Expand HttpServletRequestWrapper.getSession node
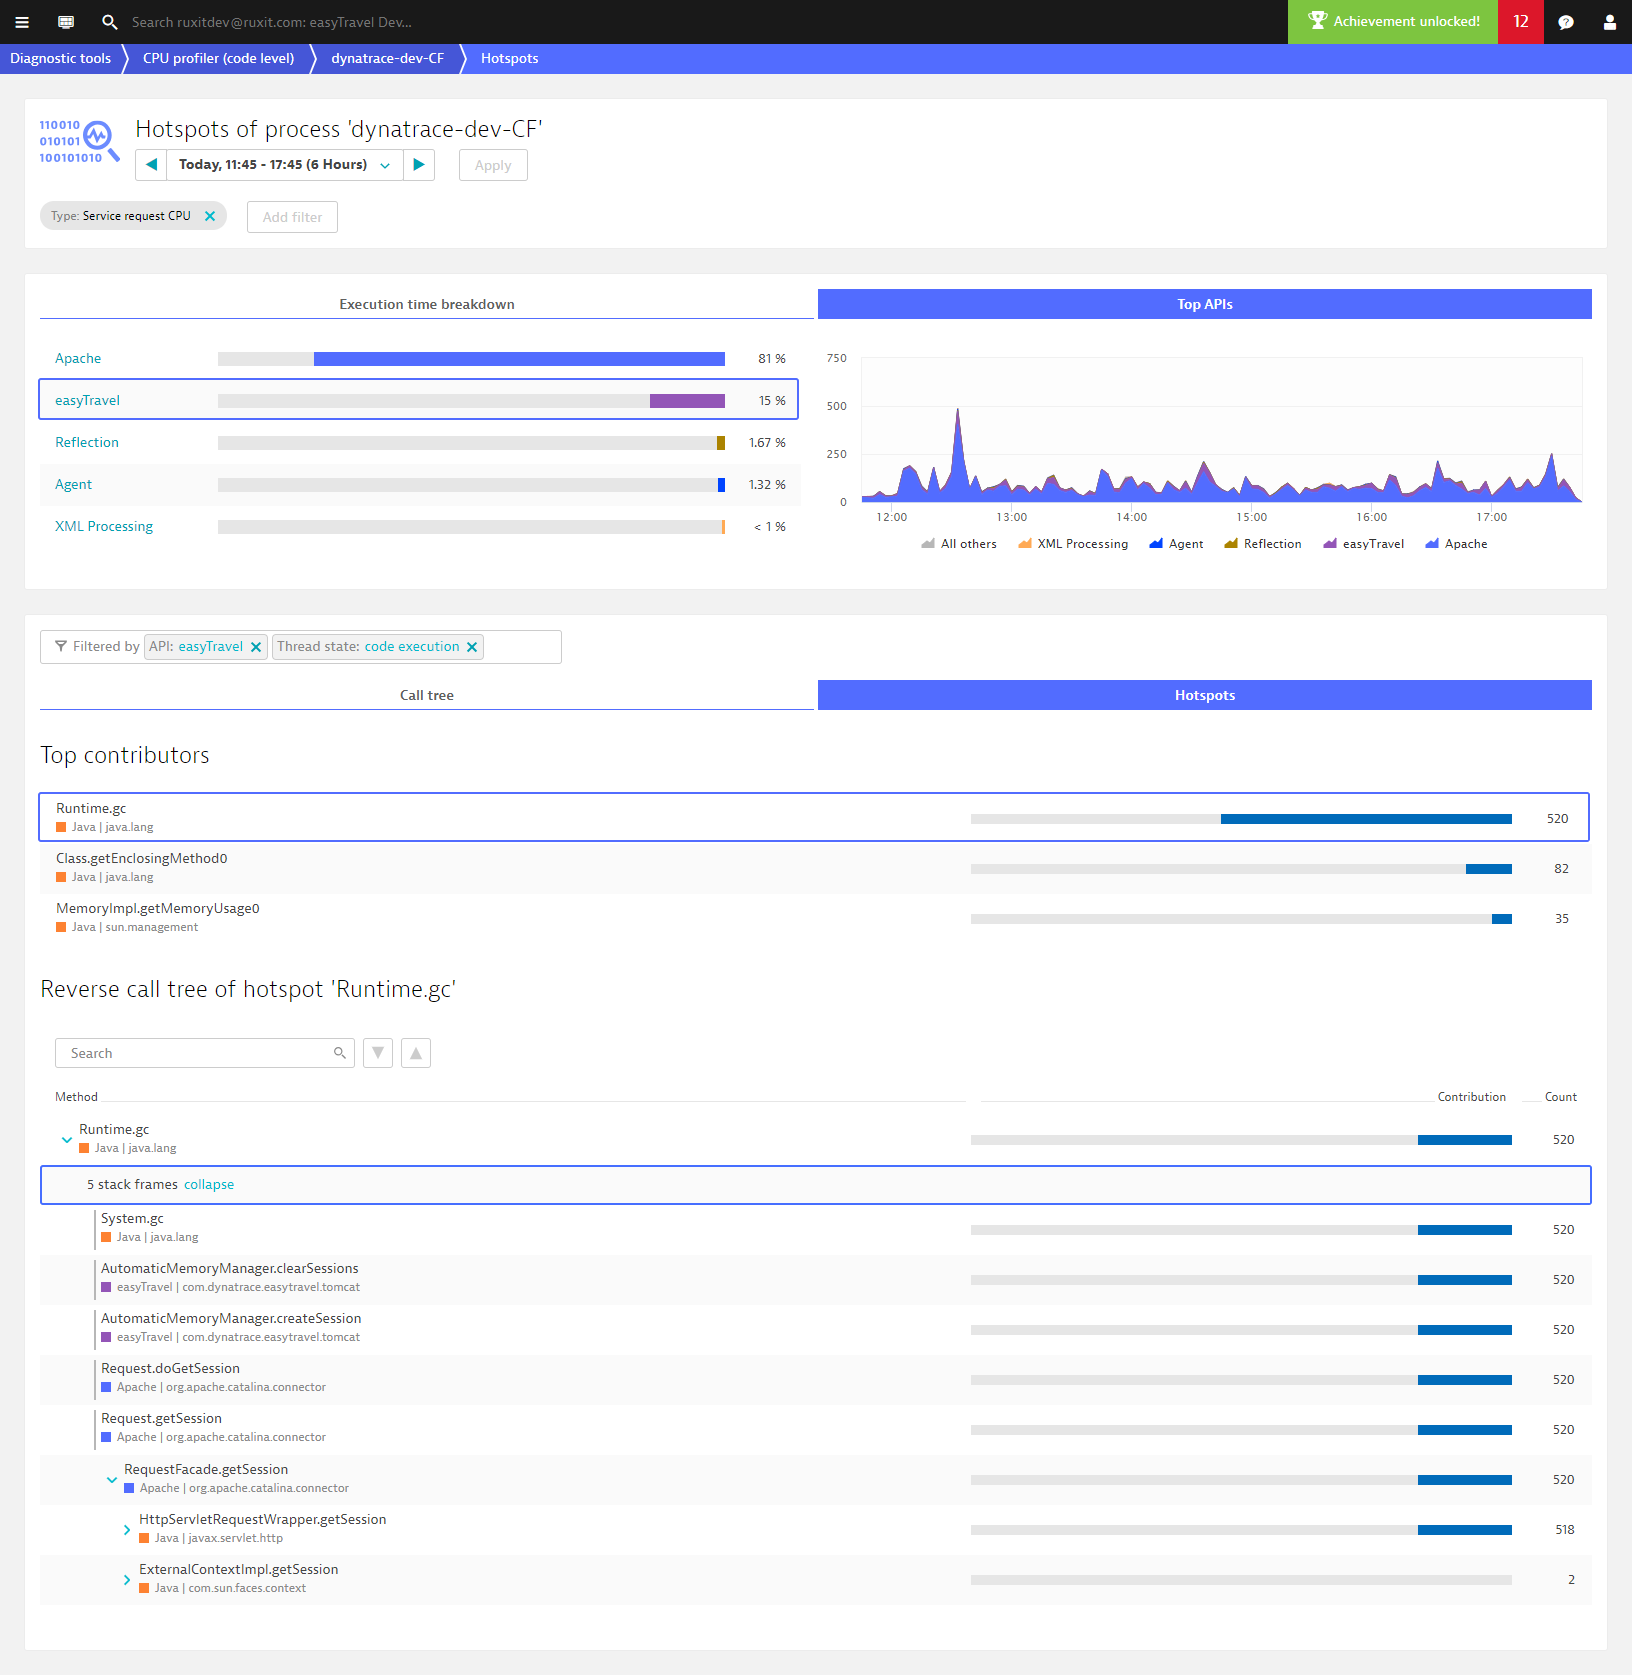Image resolution: width=1632 pixels, height=1675 pixels. tap(127, 1530)
